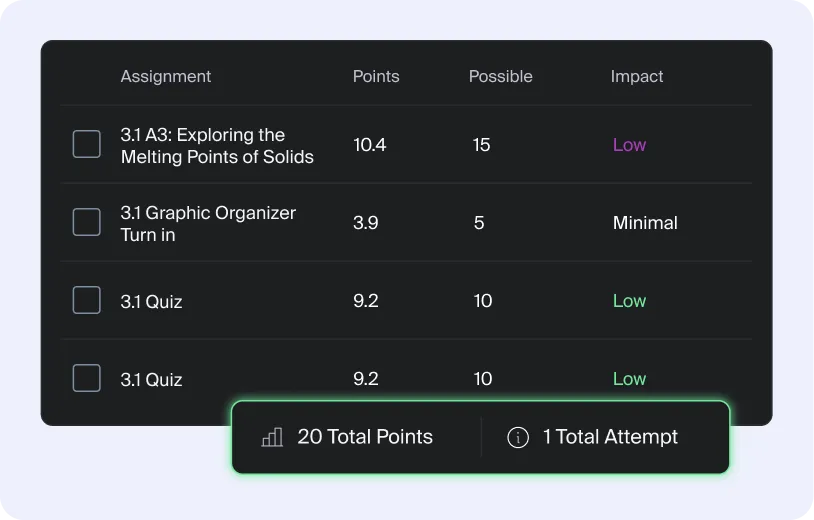Open the 3.1 Graphic Organizer Turn in assignment

click(208, 224)
